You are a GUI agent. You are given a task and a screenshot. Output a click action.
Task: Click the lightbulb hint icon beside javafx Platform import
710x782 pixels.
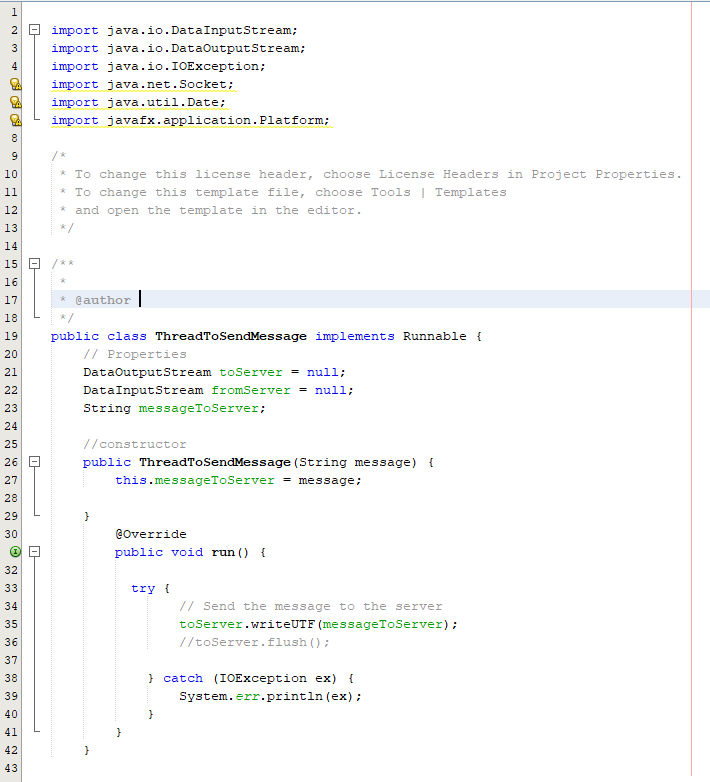click(x=15, y=120)
